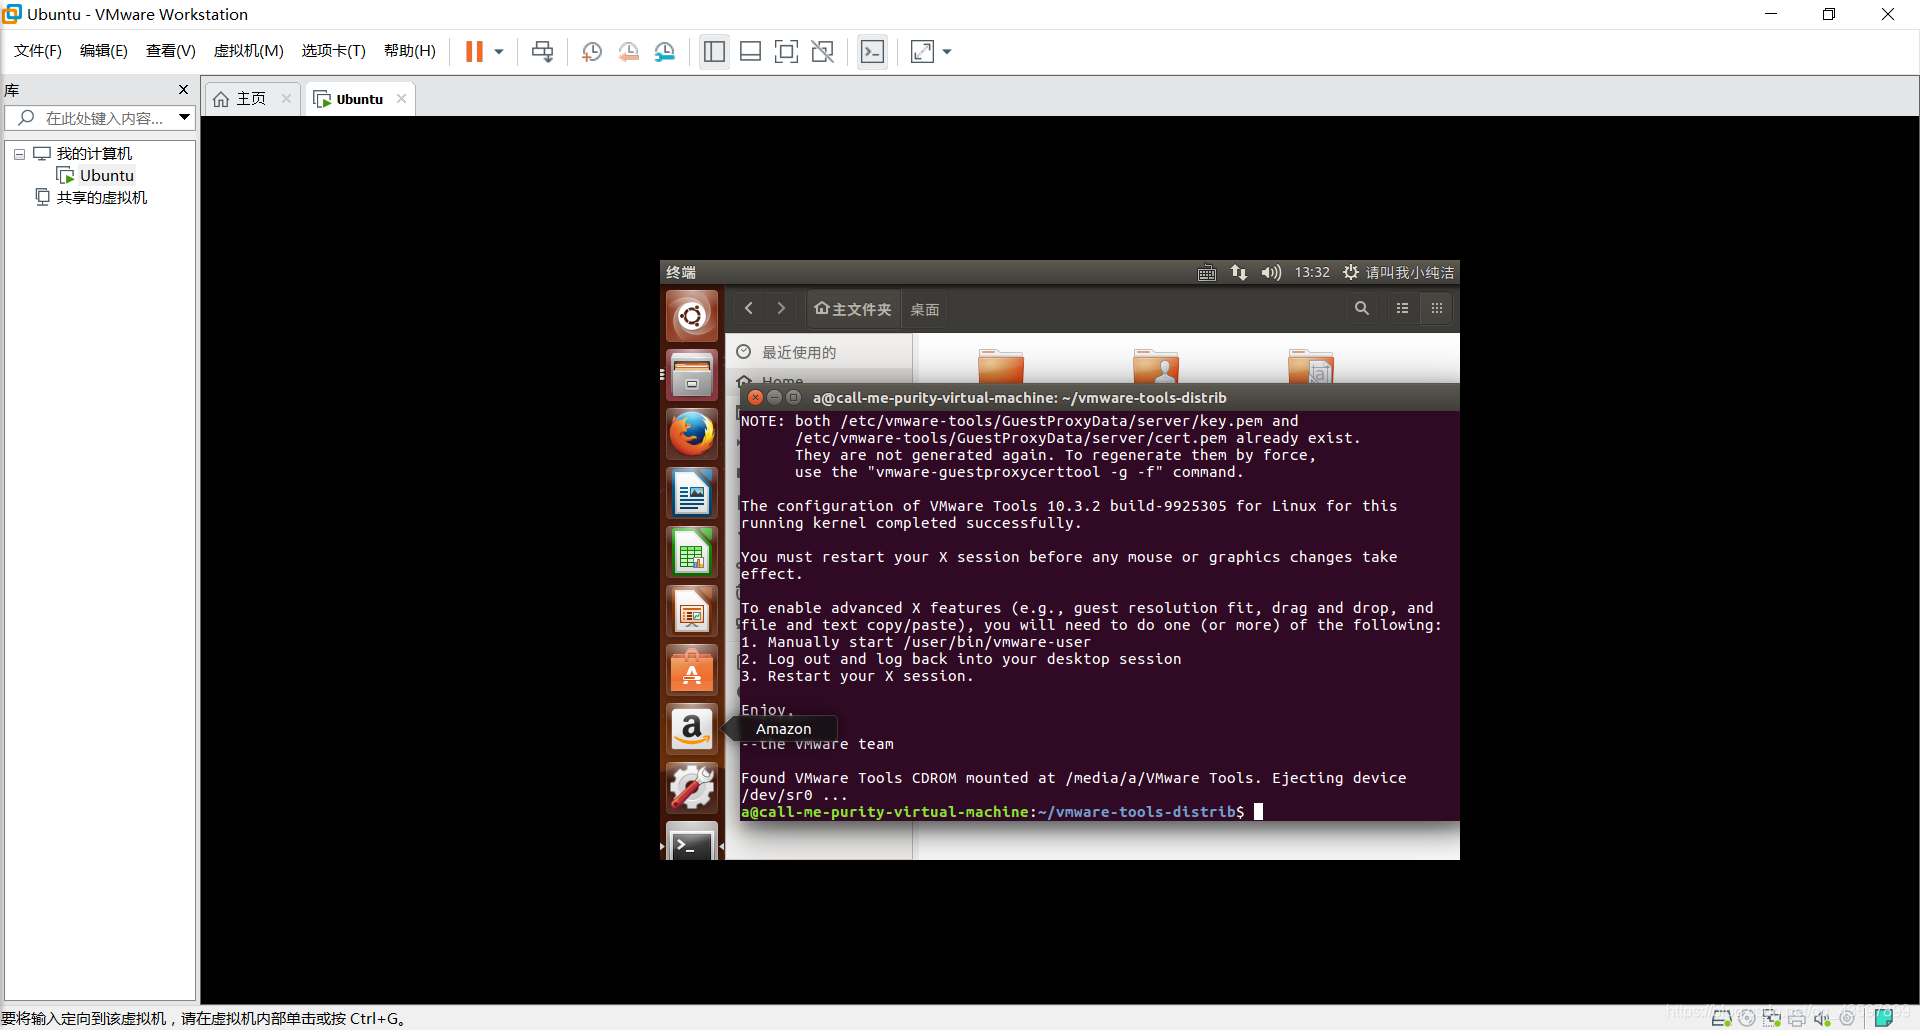Close the 主页 tab
The width and height of the screenshot is (1920, 1030).
(286, 99)
